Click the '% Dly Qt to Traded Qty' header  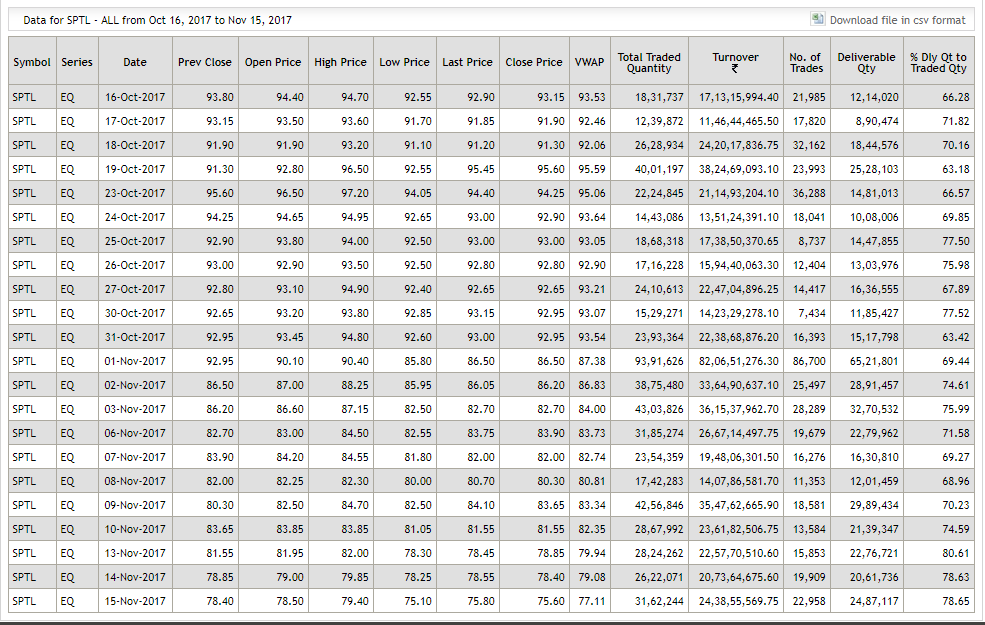pyautogui.click(x=938, y=62)
